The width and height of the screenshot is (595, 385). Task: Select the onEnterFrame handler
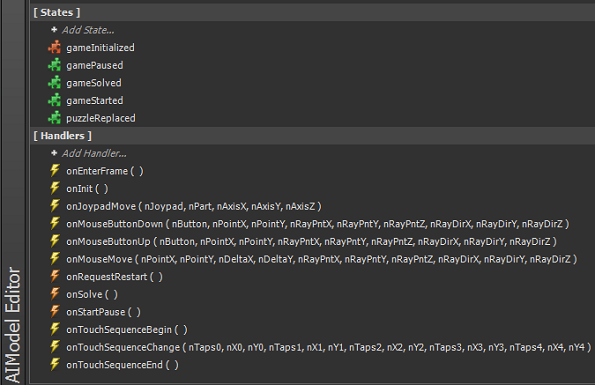[x=105, y=171]
